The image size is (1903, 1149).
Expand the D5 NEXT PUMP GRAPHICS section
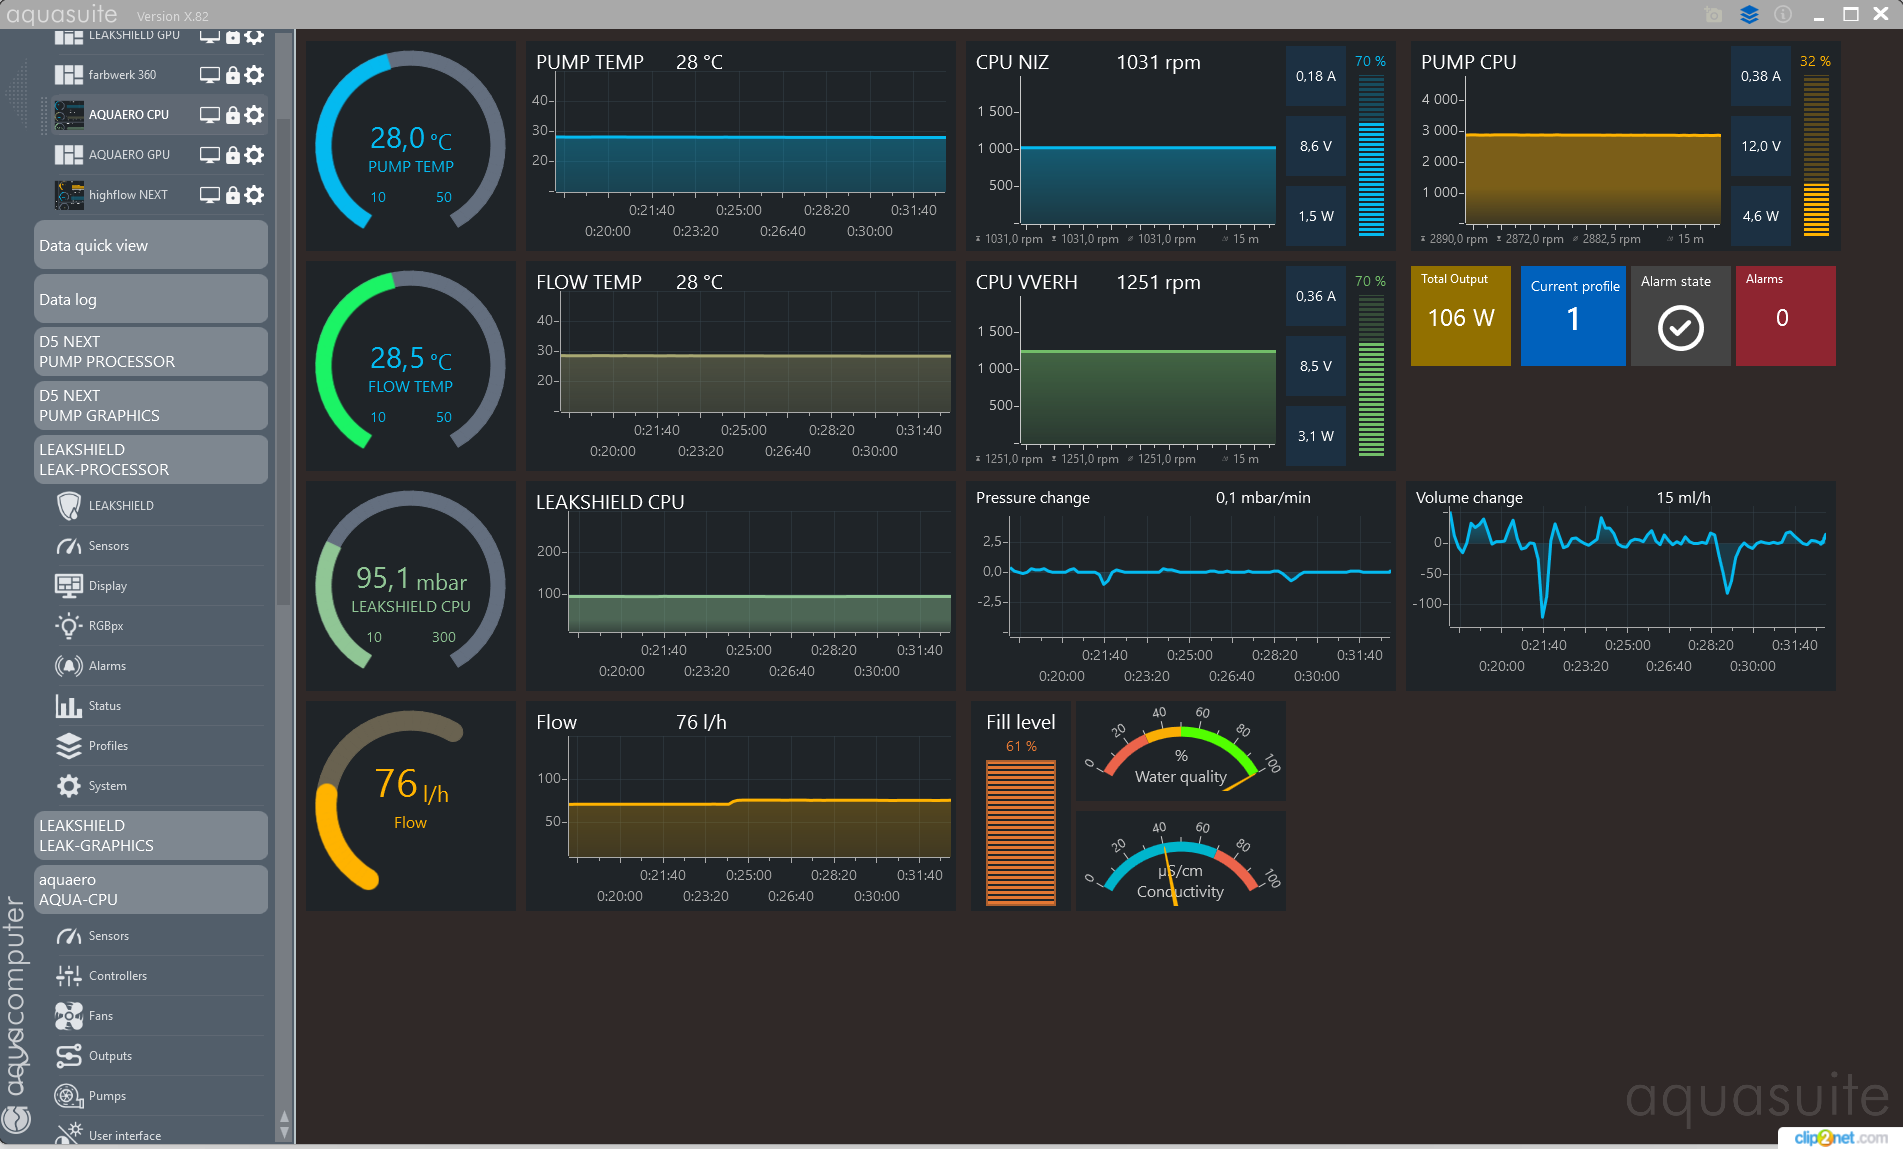[x=151, y=406]
